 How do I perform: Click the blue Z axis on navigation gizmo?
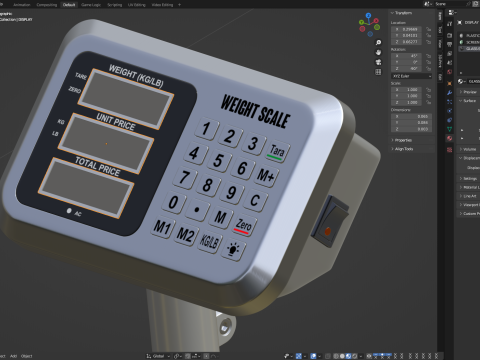(368, 15)
